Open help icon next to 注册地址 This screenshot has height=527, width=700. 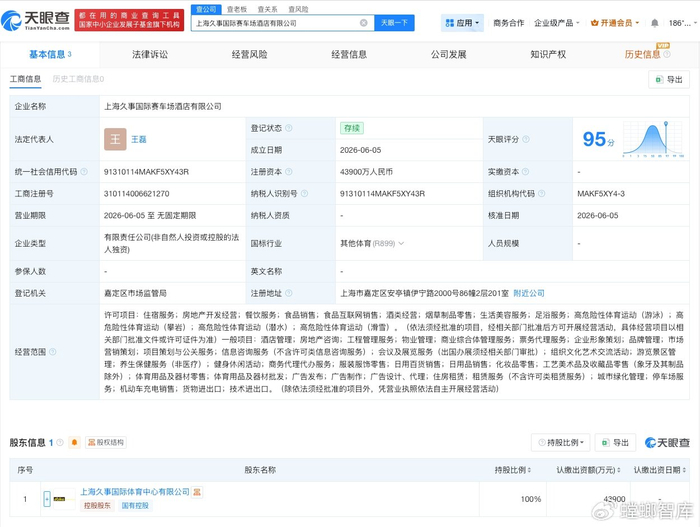coord(289,293)
